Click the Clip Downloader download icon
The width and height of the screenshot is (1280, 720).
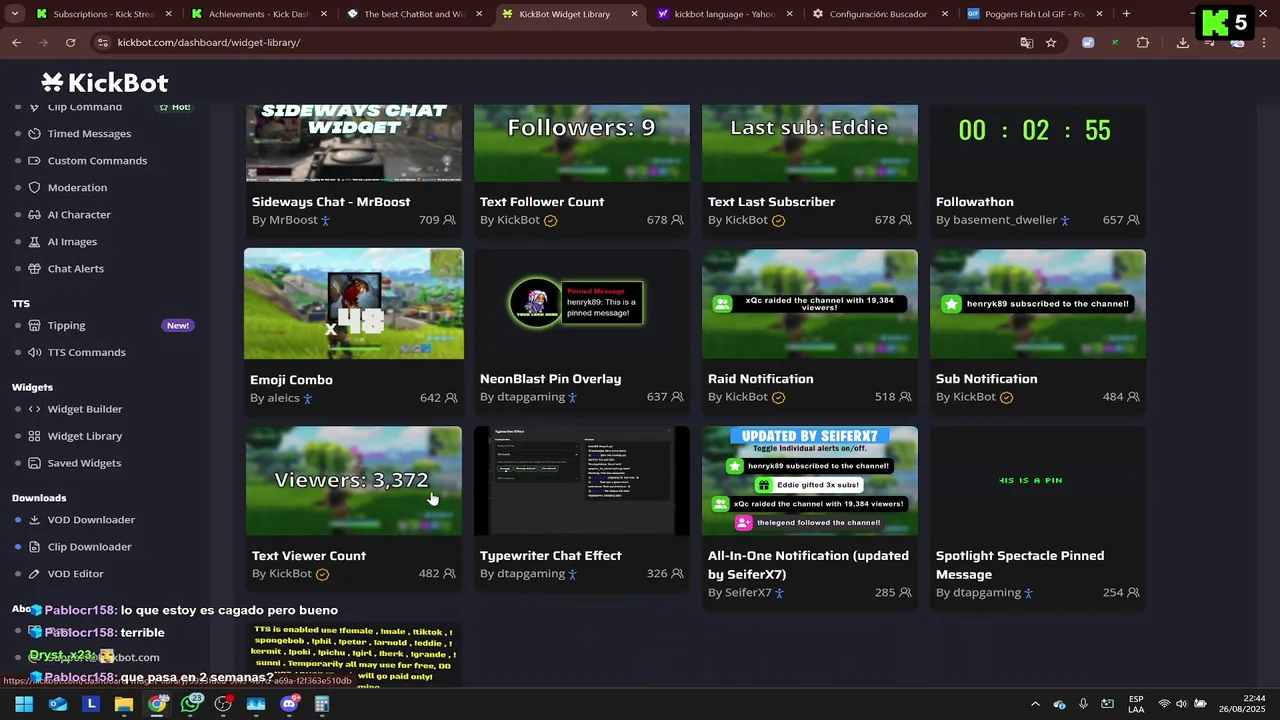pyautogui.click(x=34, y=547)
